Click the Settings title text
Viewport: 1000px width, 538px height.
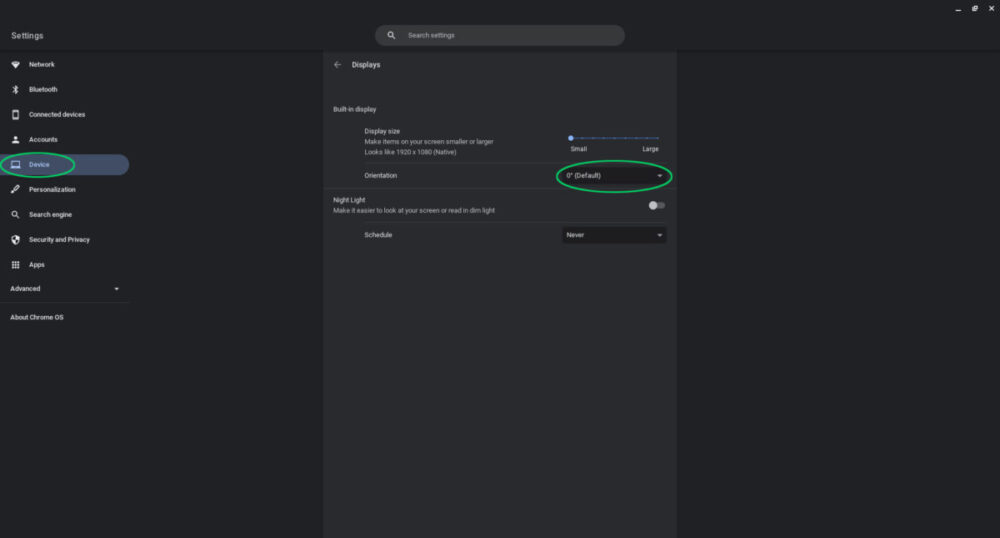click(27, 36)
